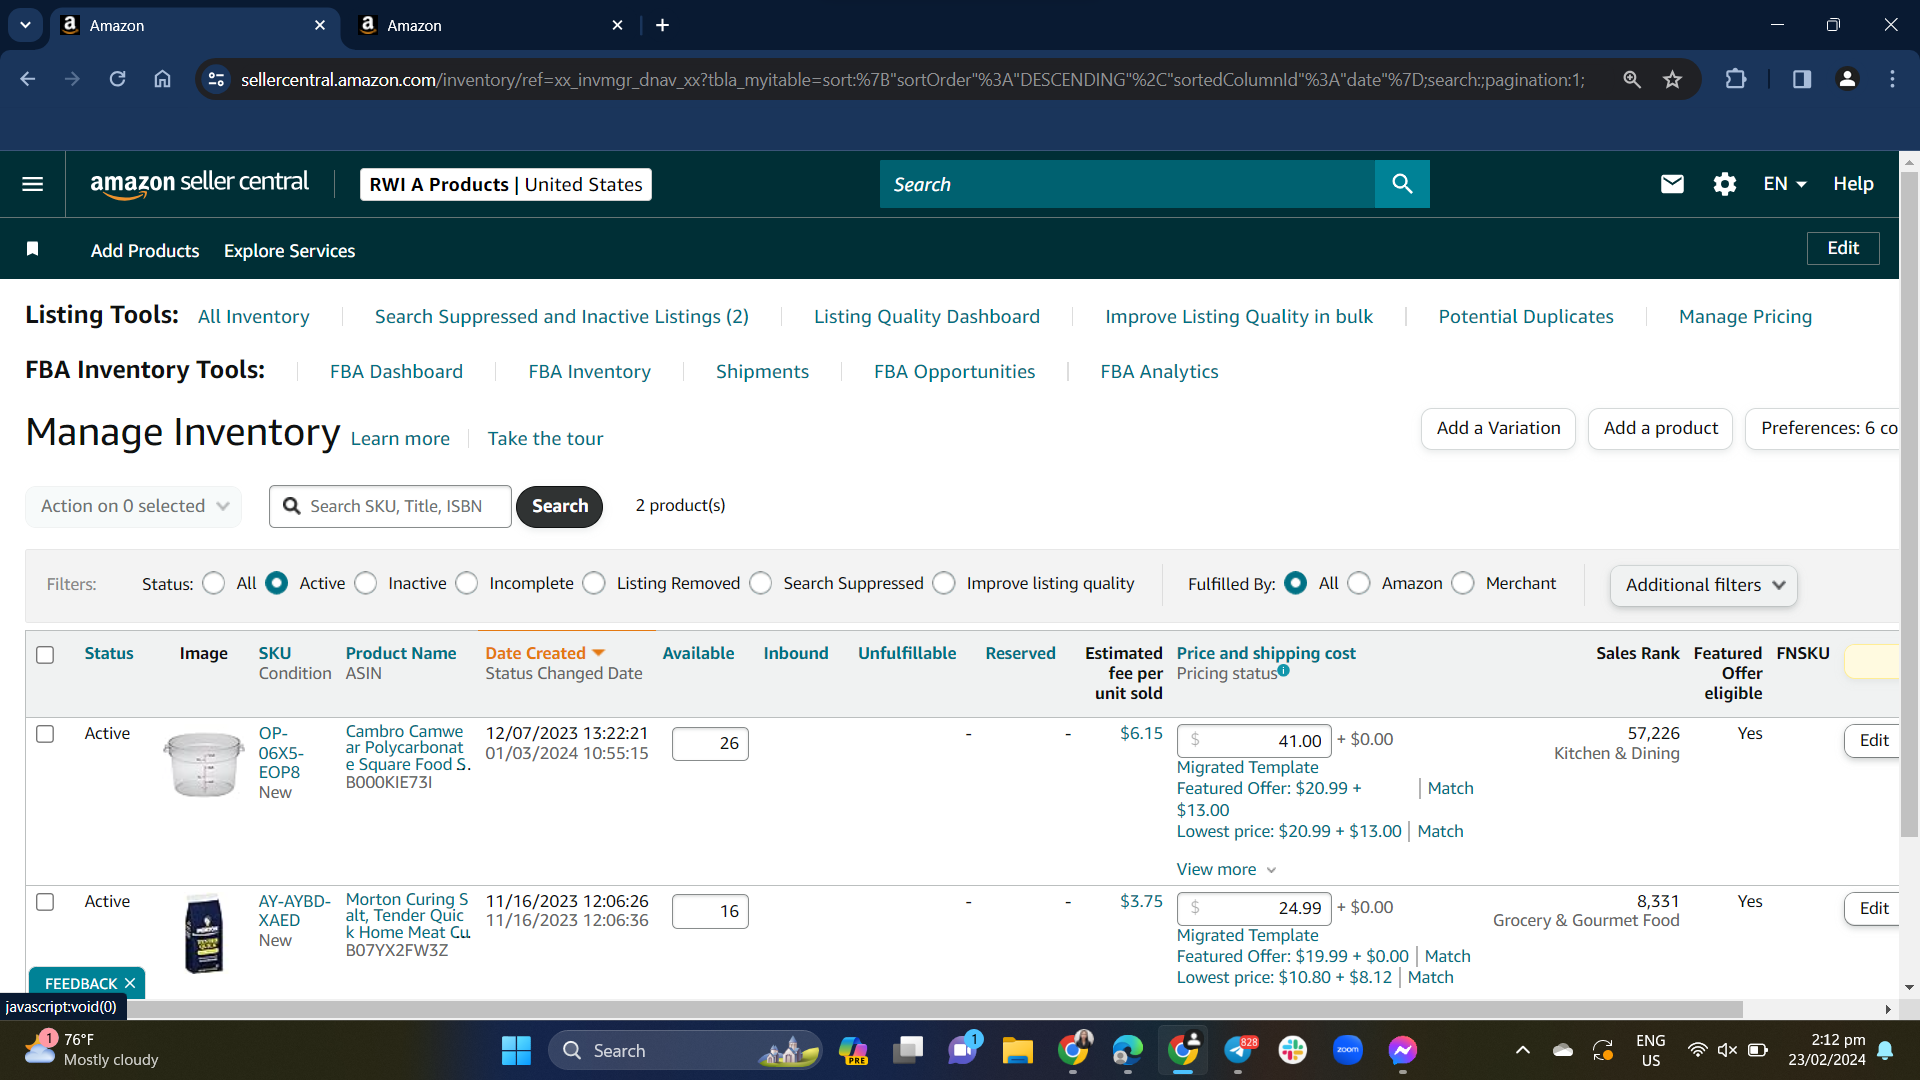Open Zoom from the taskbar
The image size is (1920, 1080).
coord(1348,1050)
